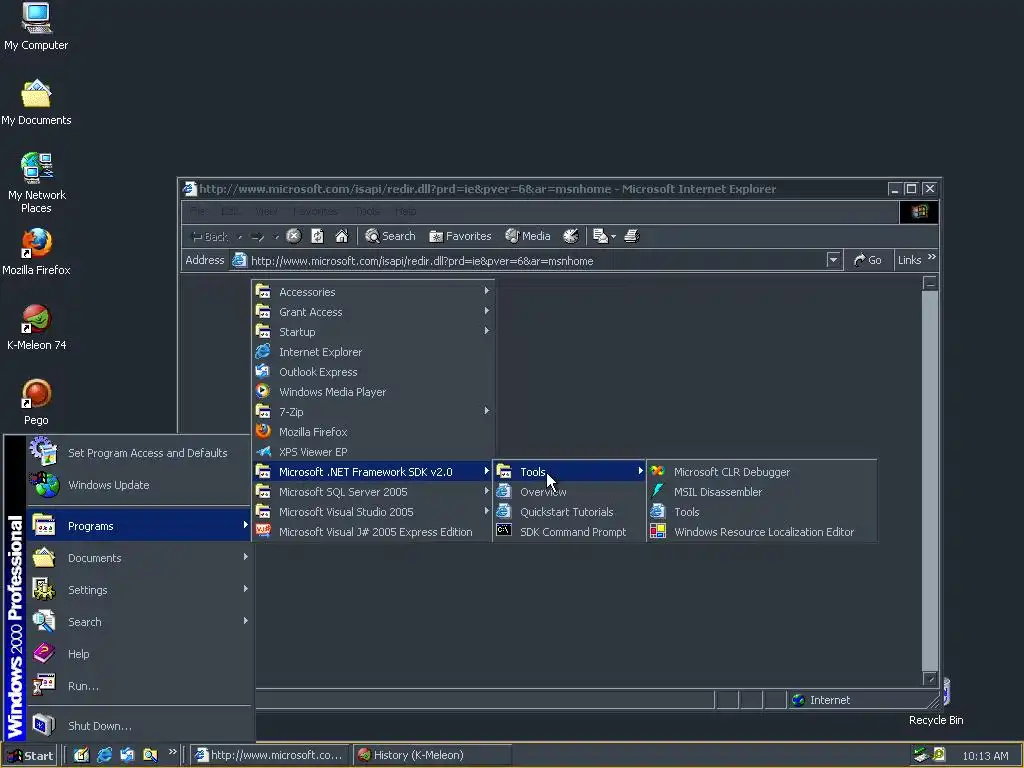The image size is (1024, 768).
Task: Switch to History (K-Meleon) taskbar button
Action: tap(432, 755)
